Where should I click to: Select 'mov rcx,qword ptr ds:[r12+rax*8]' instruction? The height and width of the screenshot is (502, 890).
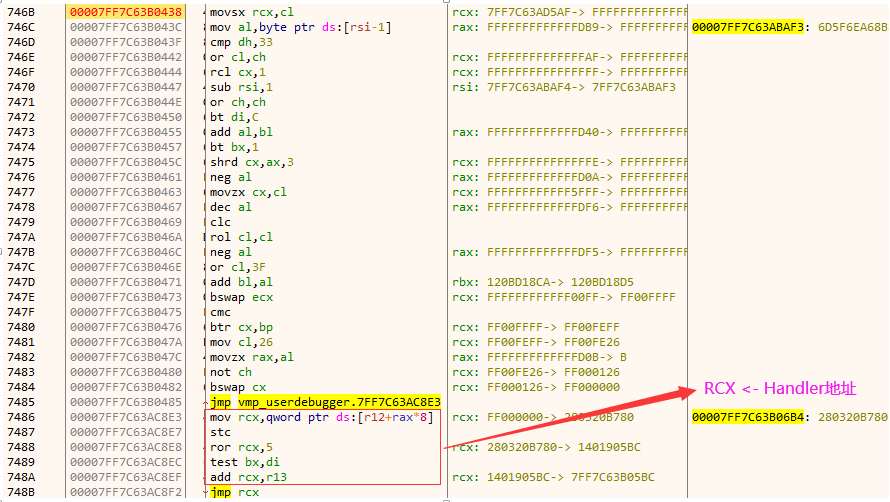321,417
